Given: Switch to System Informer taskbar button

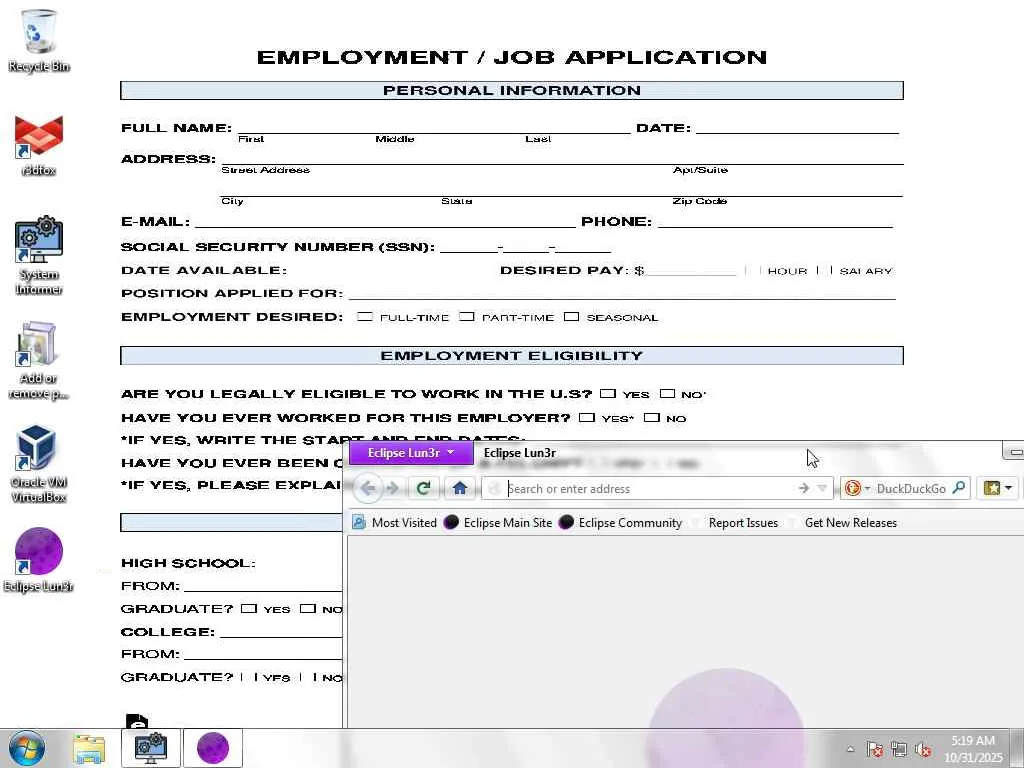Looking at the screenshot, I should 151,748.
